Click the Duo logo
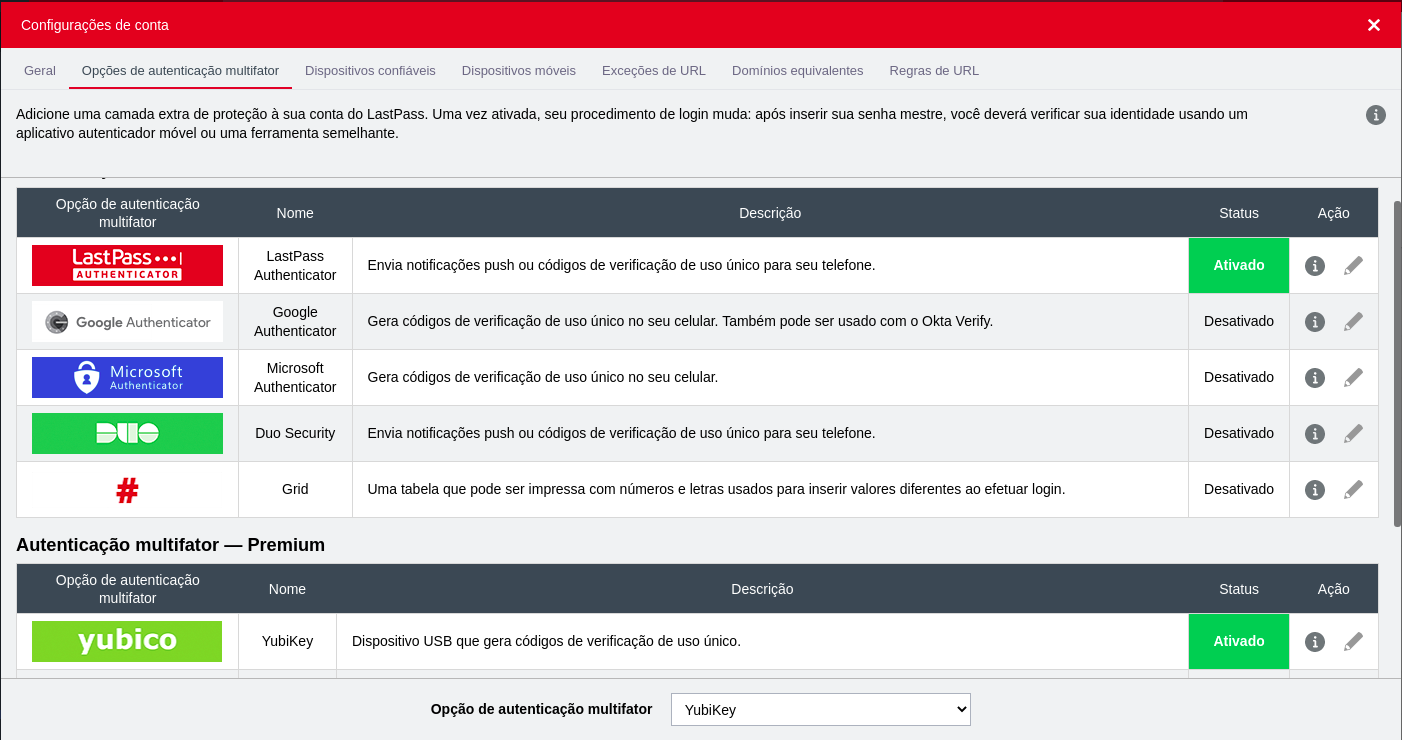The height and width of the screenshot is (740, 1402). pos(127,434)
